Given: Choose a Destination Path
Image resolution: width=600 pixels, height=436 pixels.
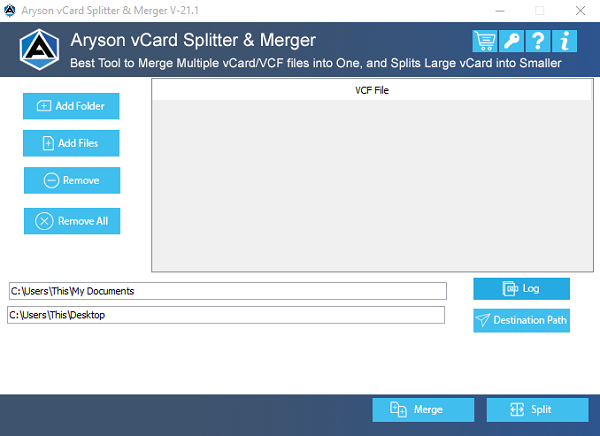Looking at the screenshot, I should [522, 320].
